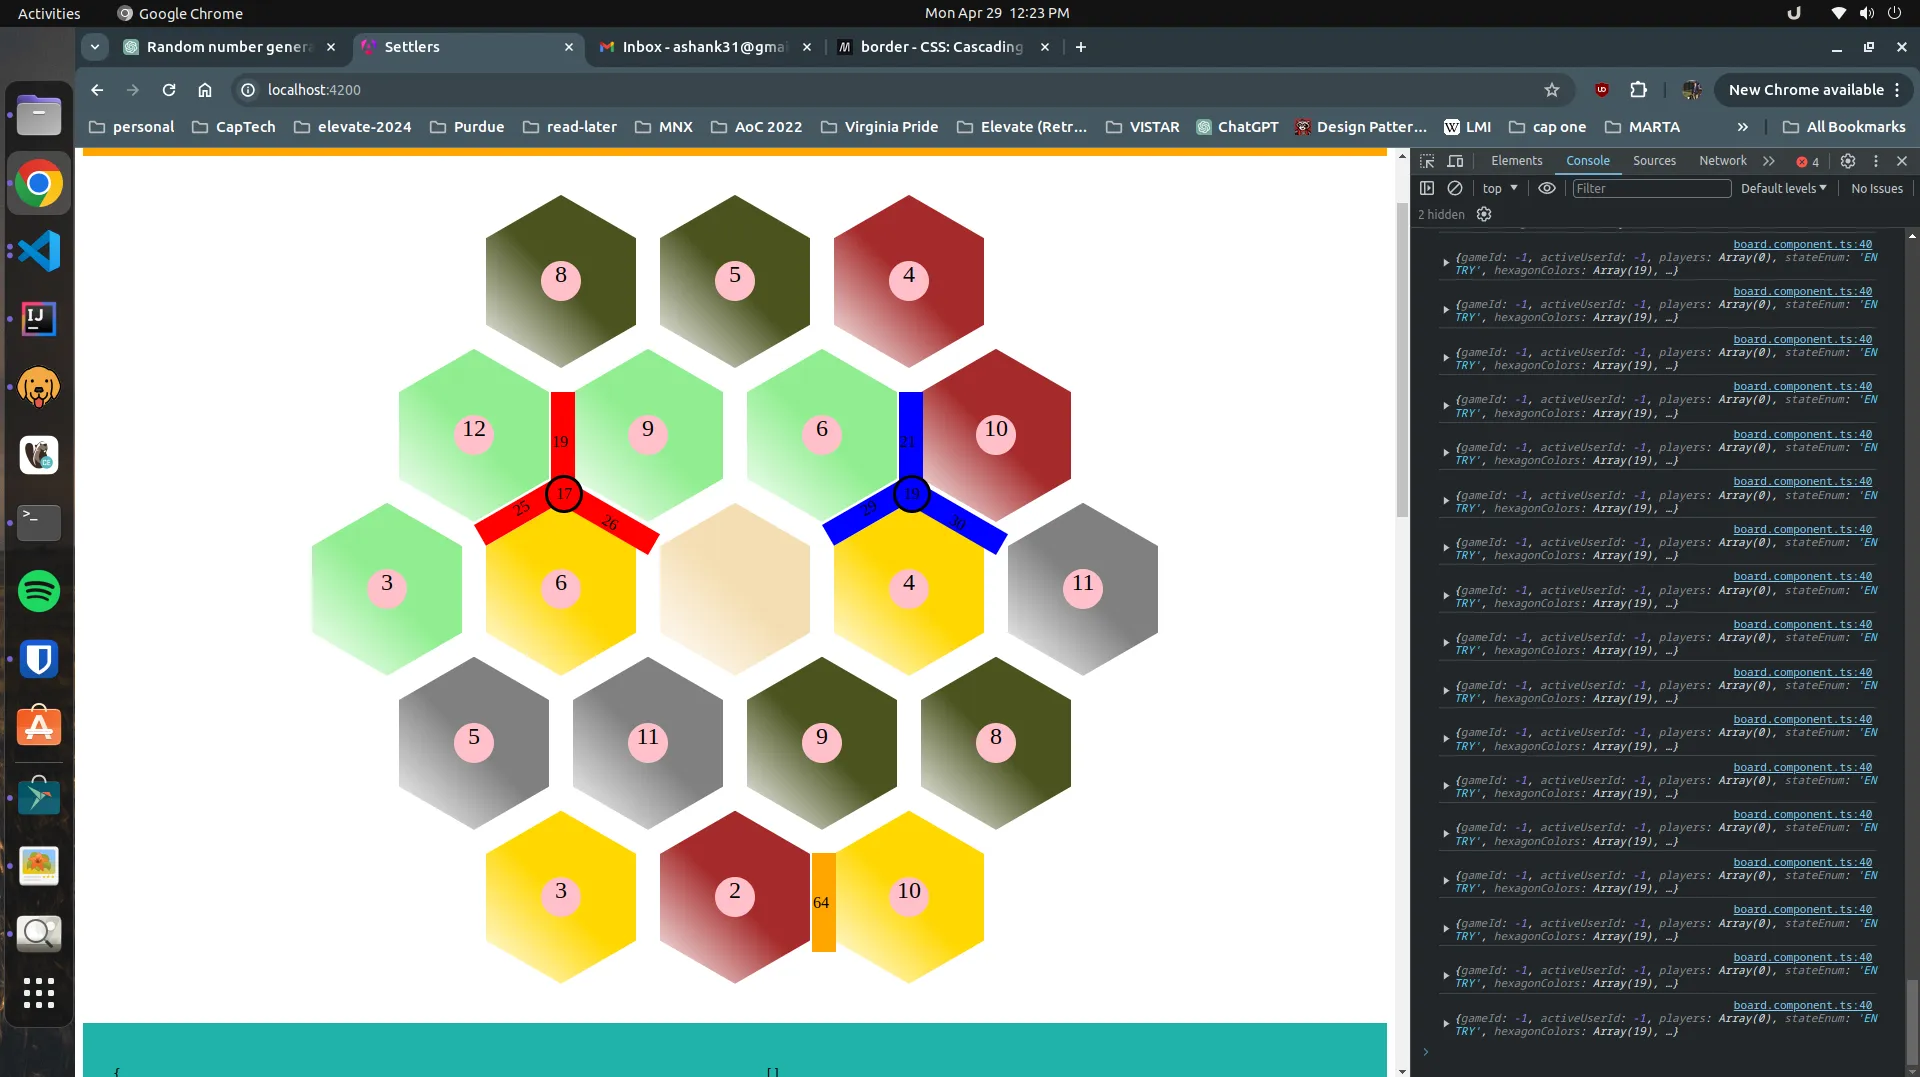Click the console Filter input field
The image size is (1920, 1077).
click(x=1651, y=188)
